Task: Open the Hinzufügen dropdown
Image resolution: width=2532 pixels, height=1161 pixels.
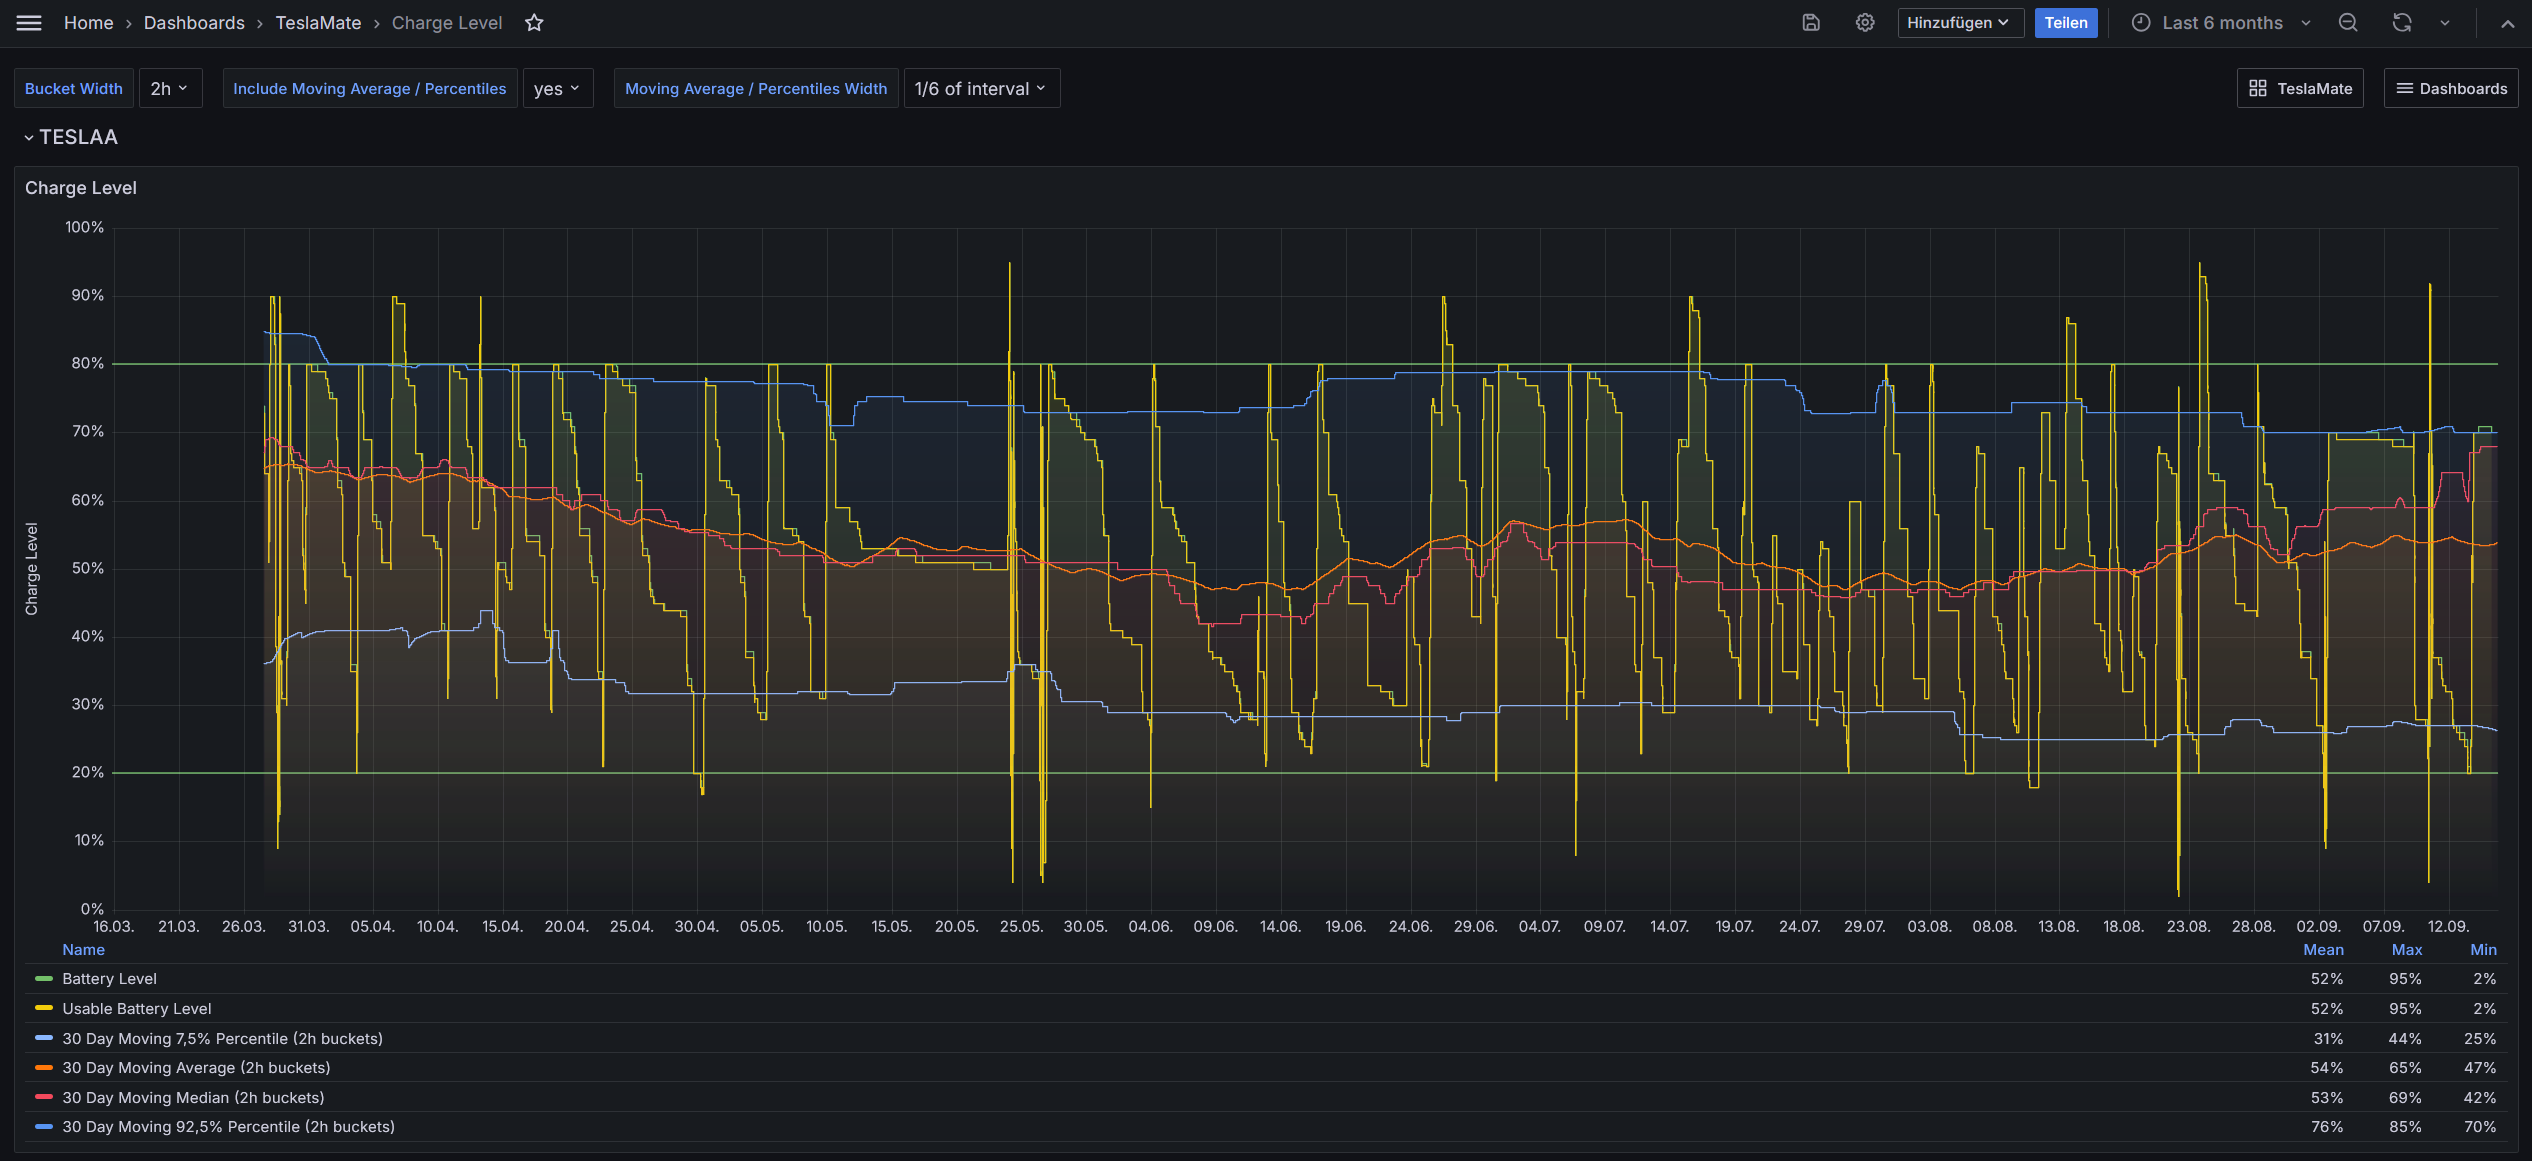Action: 1960,23
